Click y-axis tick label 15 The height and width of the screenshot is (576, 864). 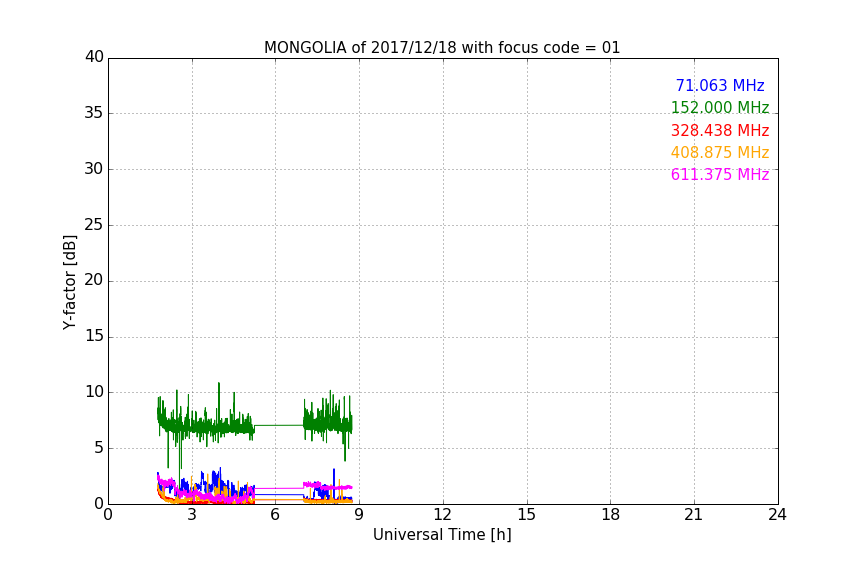[94, 336]
